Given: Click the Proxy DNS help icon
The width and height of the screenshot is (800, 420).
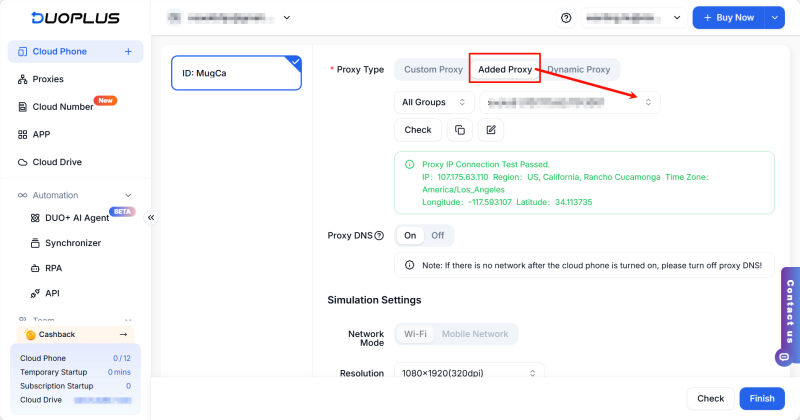Looking at the screenshot, I should click(x=379, y=236).
